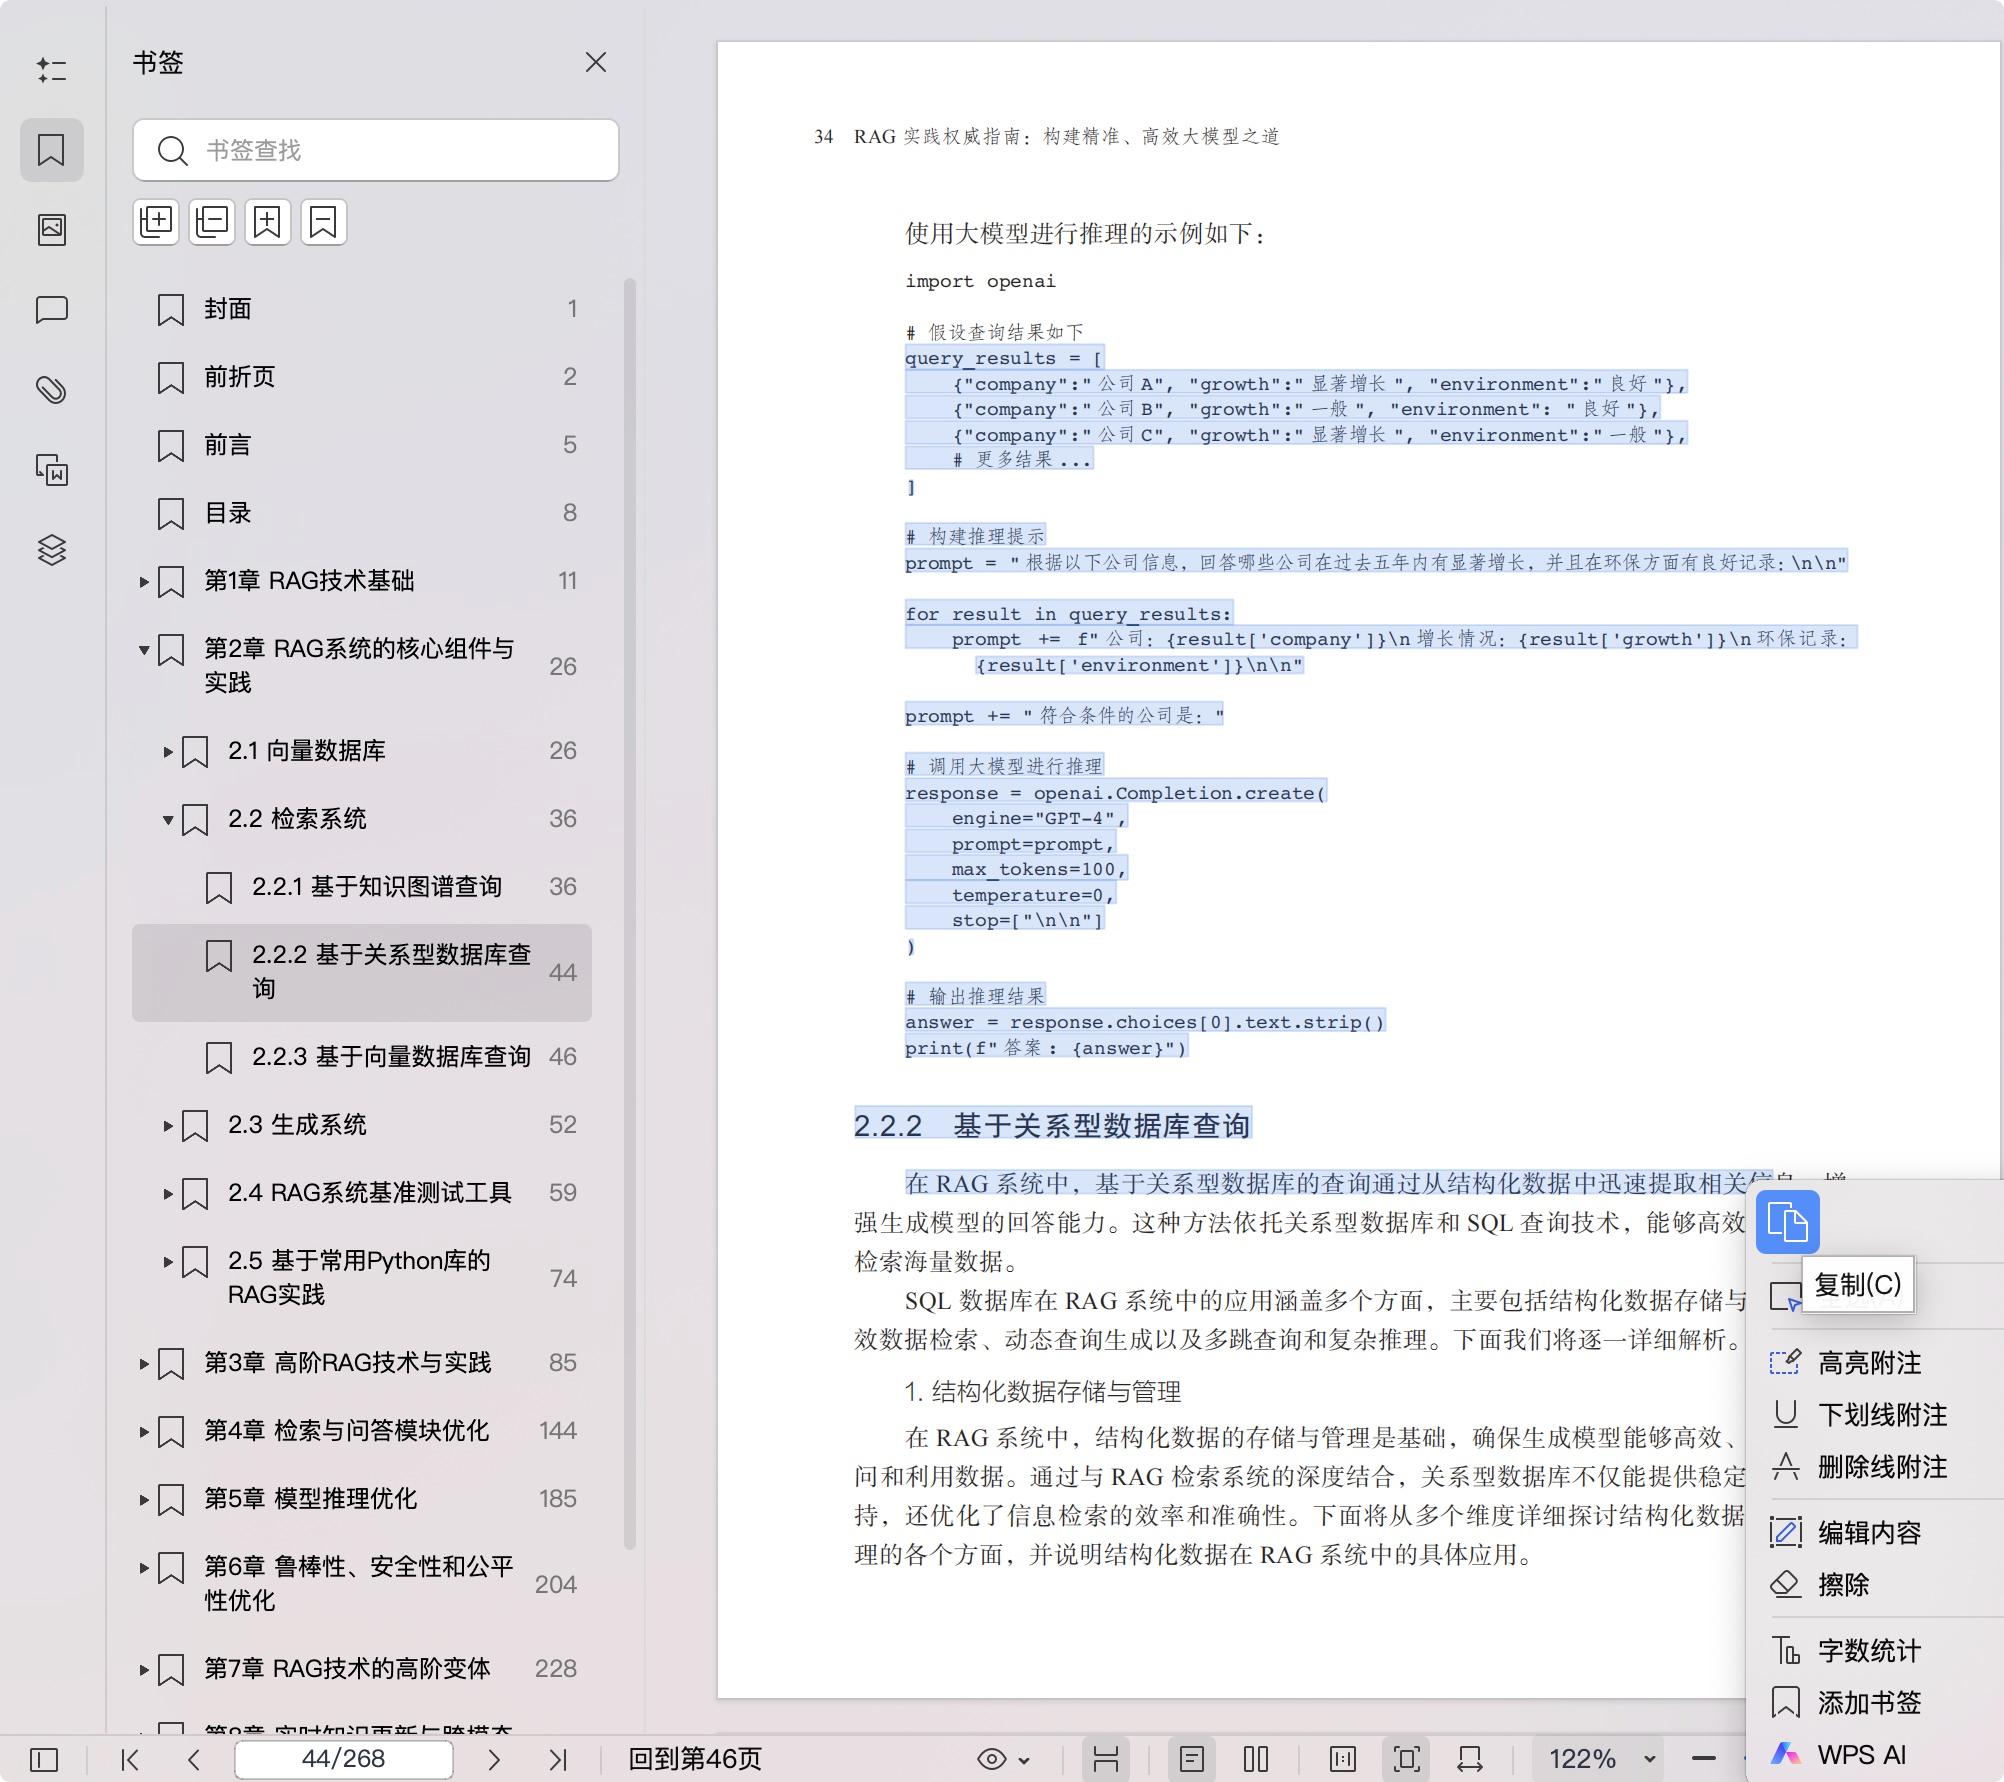Open the layers panel

pyautogui.click(x=52, y=549)
